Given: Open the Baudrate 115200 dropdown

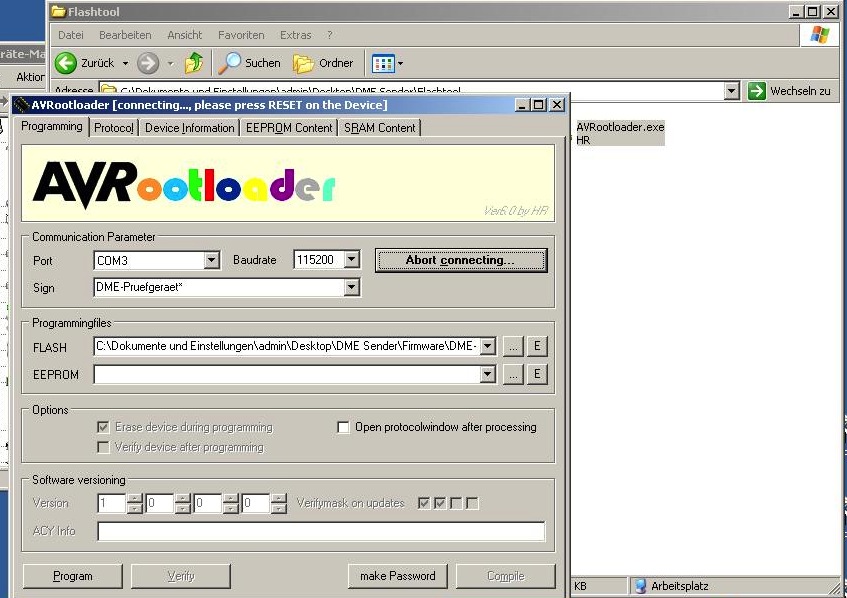Looking at the screenshot, I should (x=350, y=260).
